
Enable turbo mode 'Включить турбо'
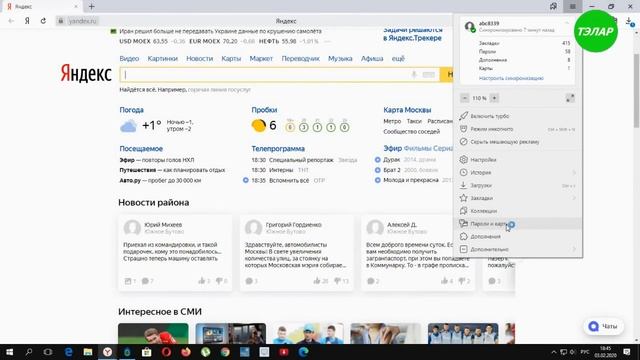pos(518,116)
